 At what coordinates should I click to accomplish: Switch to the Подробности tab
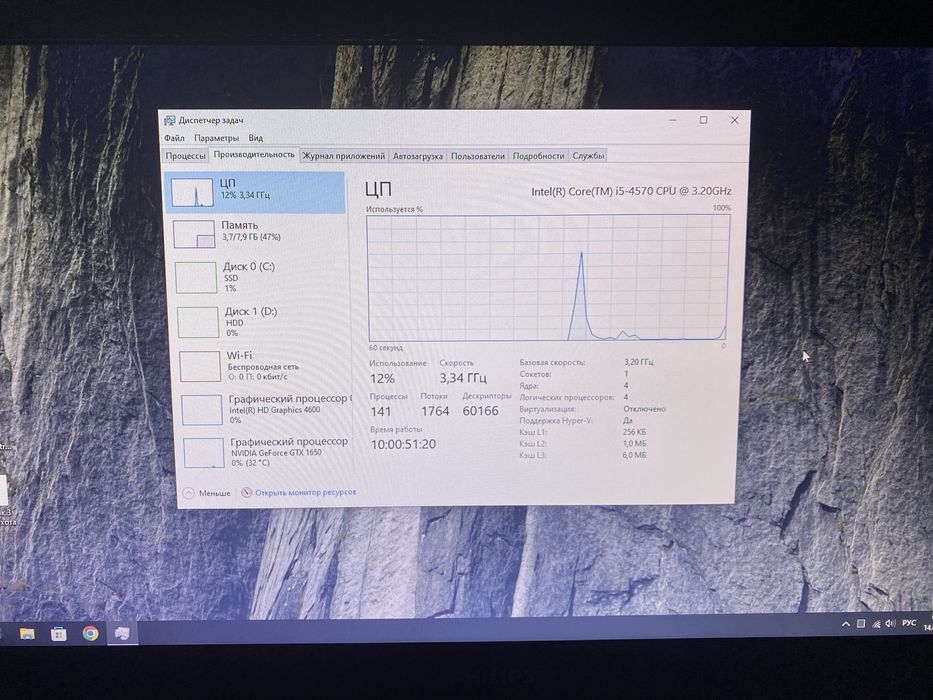[538, 156]
